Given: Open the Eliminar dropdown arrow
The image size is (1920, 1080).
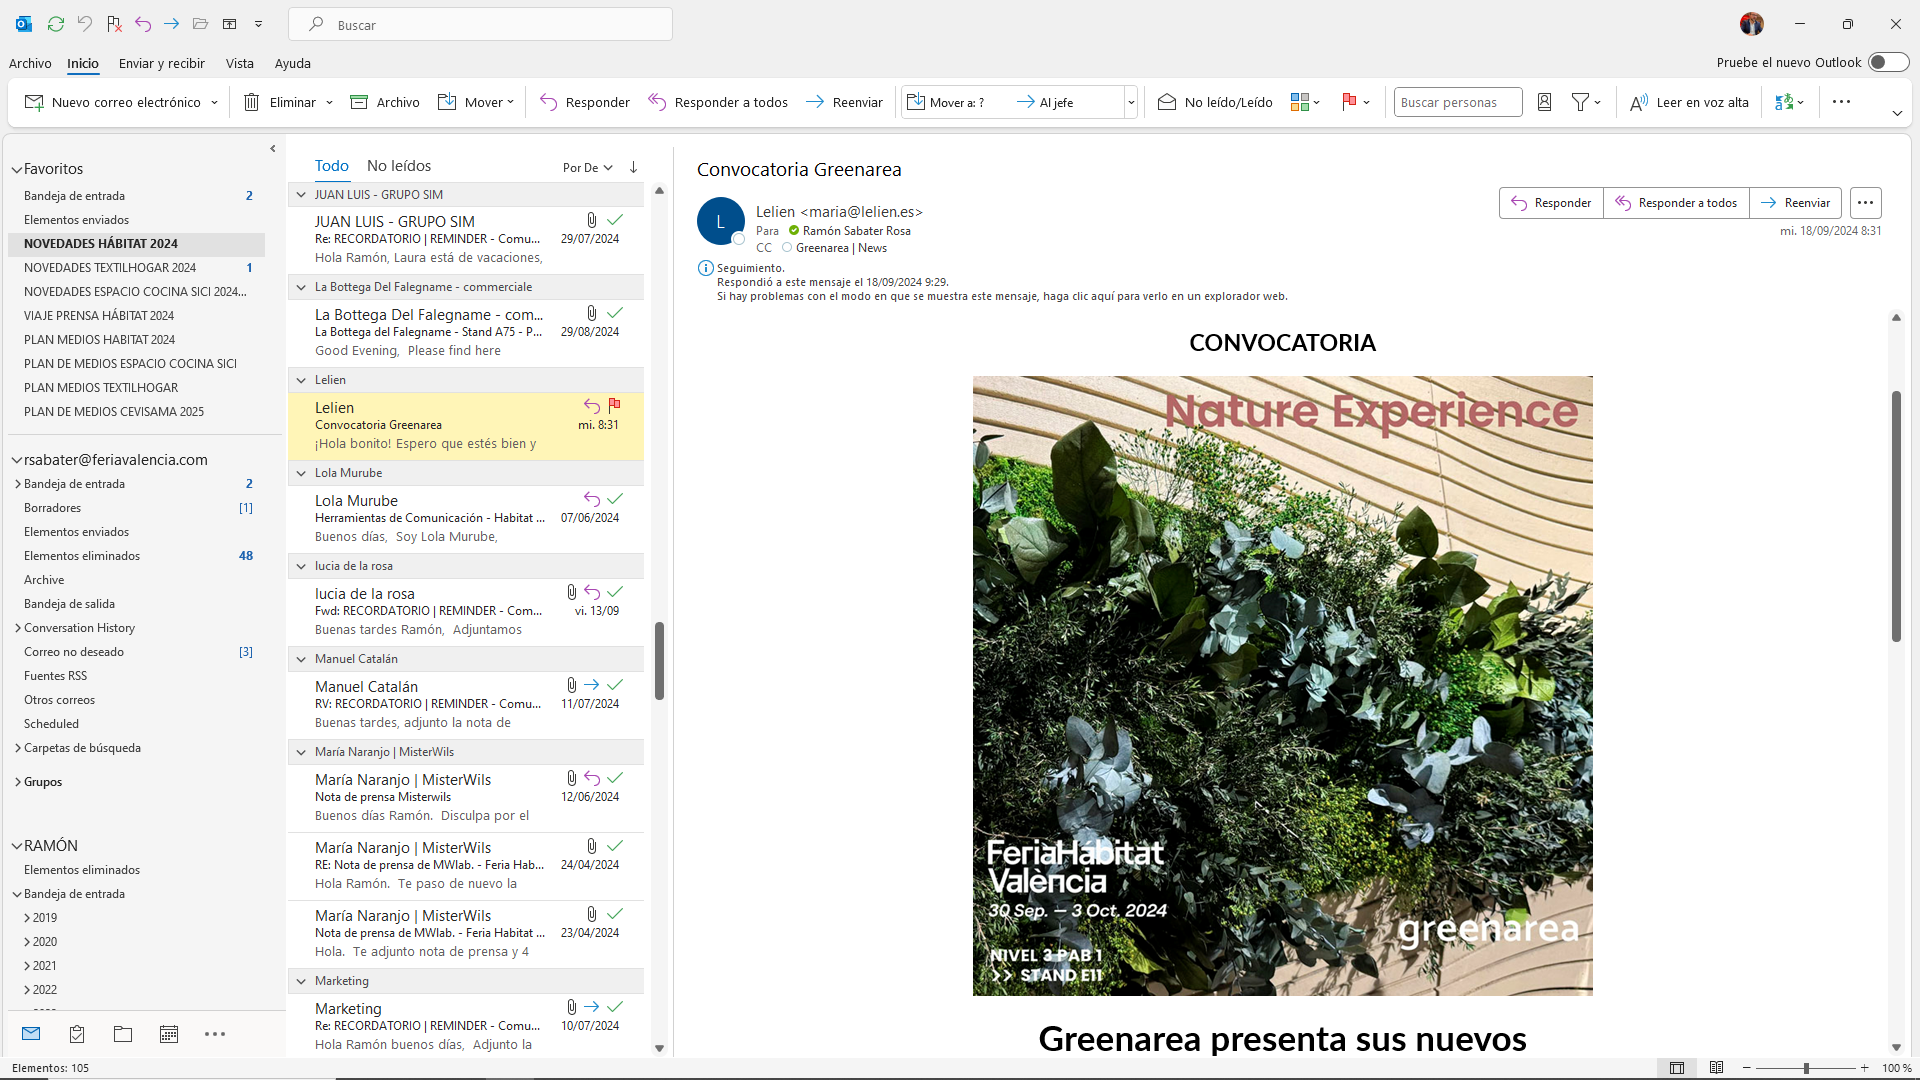Looking at the screenshot, I should [x=329, y=102].
